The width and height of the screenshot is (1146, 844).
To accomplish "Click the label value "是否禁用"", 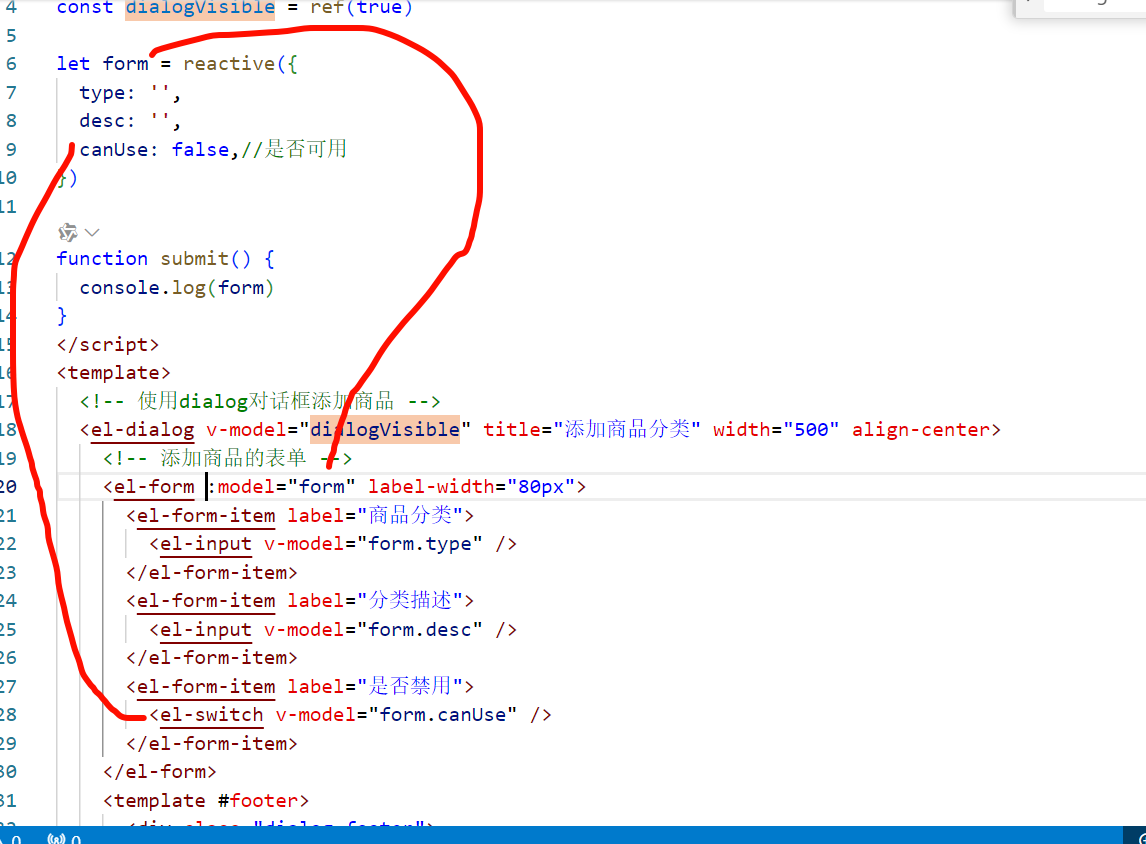I will 410,686.
